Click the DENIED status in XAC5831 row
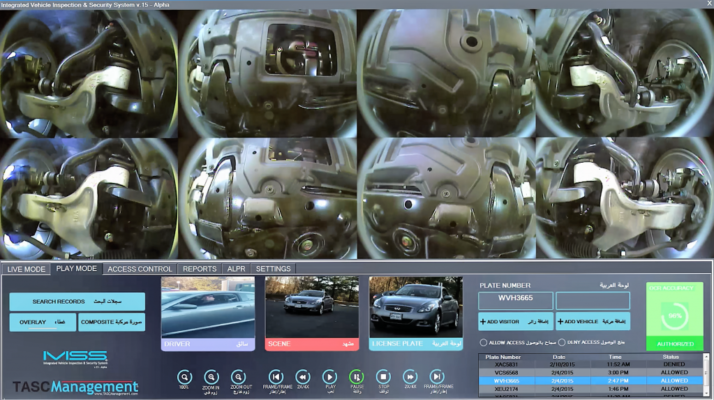Image resolution: width=714 pixels, height=400 pixels. tap(674, 364)
